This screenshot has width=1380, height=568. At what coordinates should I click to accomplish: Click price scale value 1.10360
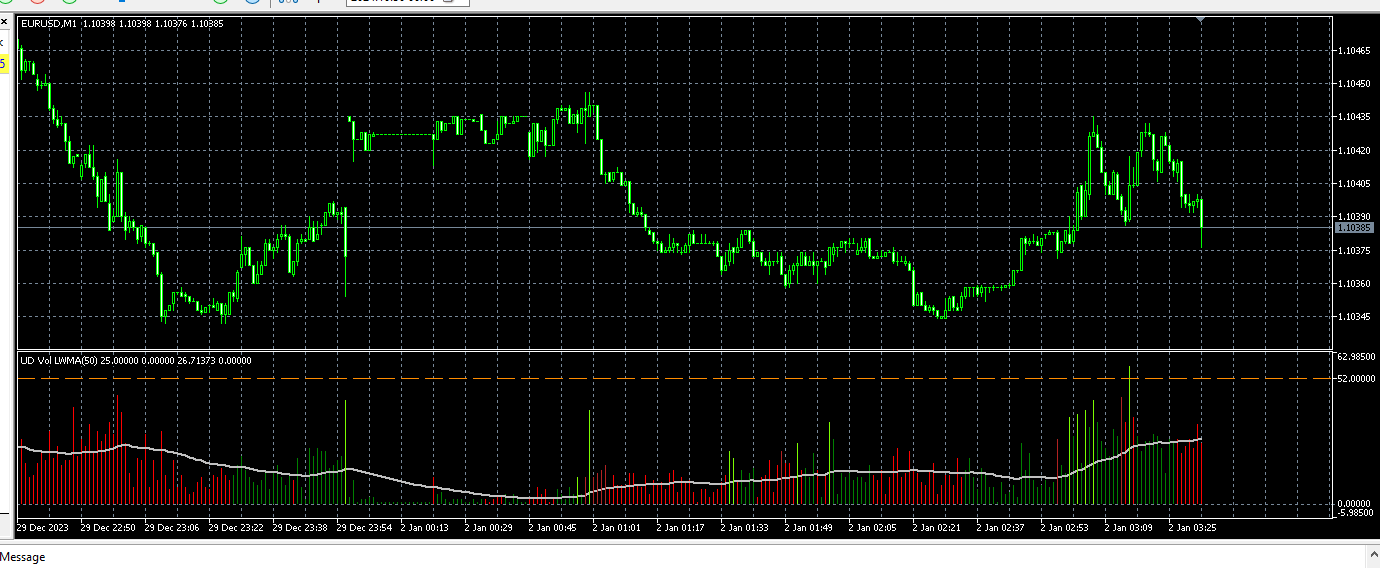pos(1356,283)
